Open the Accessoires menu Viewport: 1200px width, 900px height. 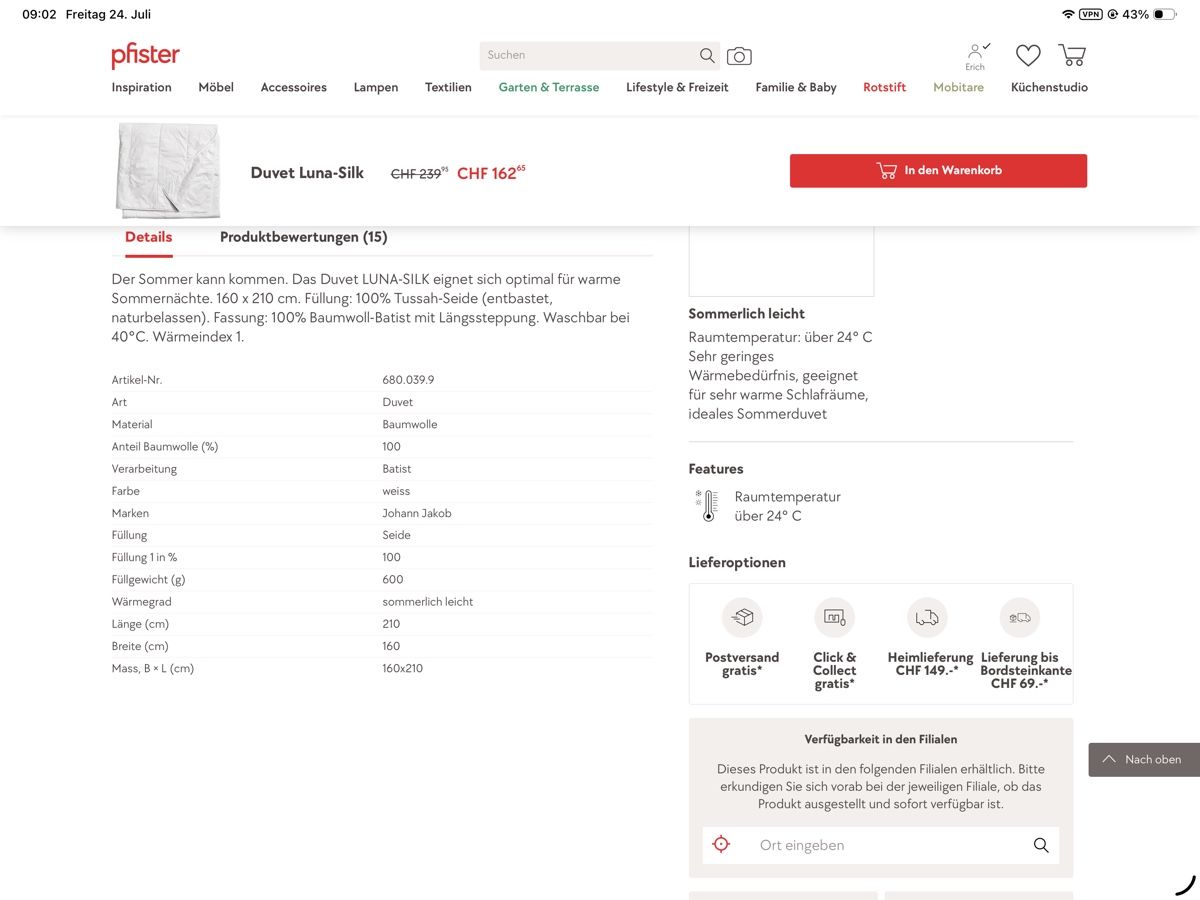pyautogui.click(x=294, y=88)
